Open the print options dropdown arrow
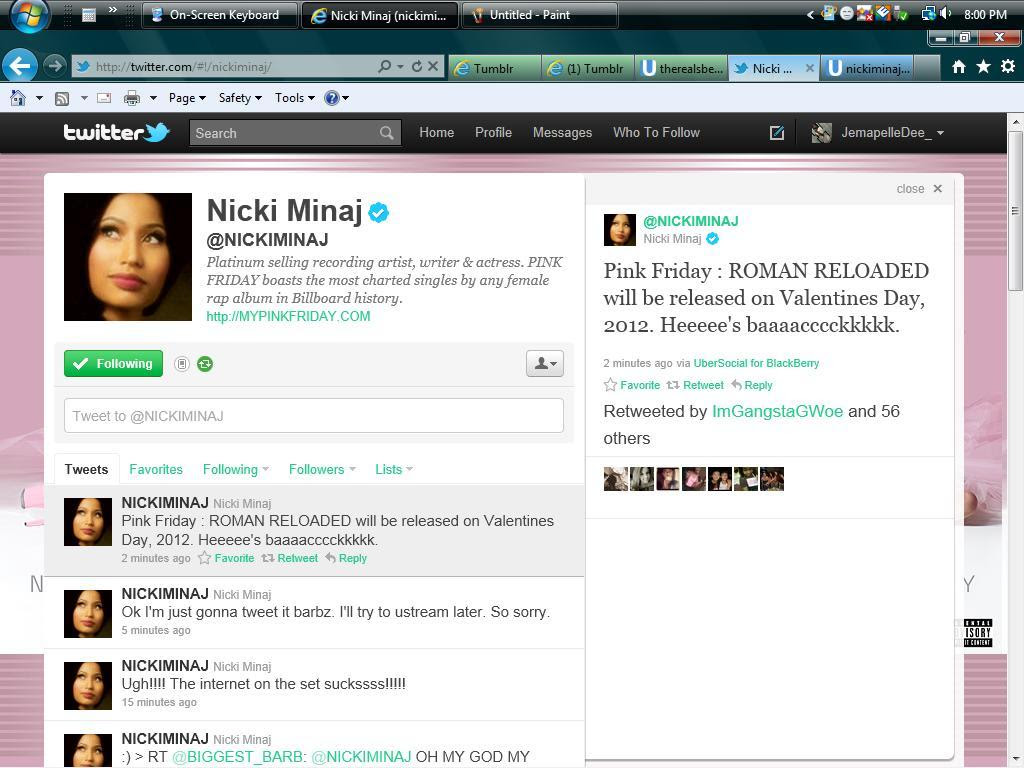Screen dimensions: 1024x768 [153, 98]
